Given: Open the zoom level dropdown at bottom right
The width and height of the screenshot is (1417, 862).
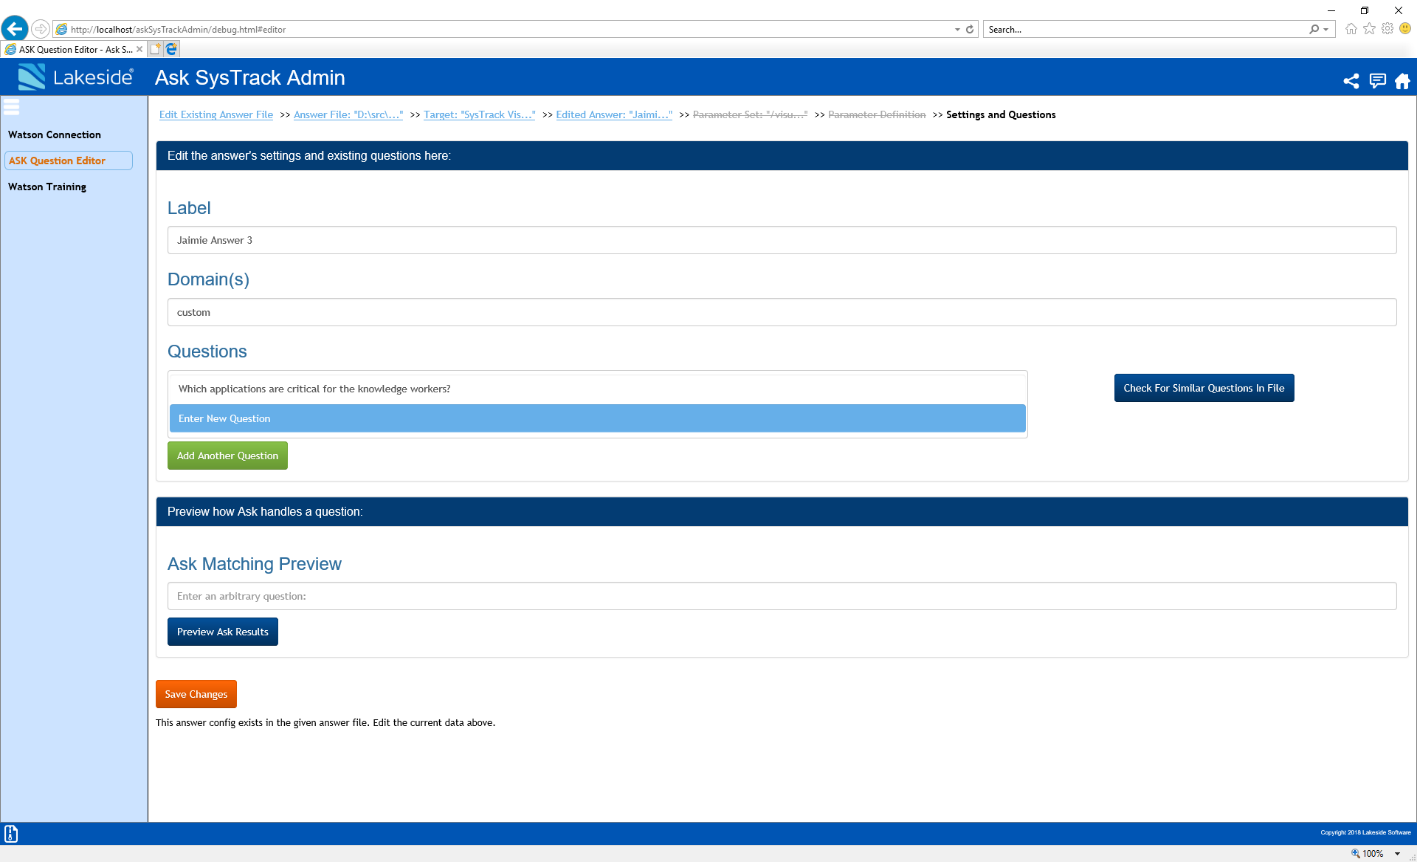Looking at the screenshot, I should [1397, 853].
